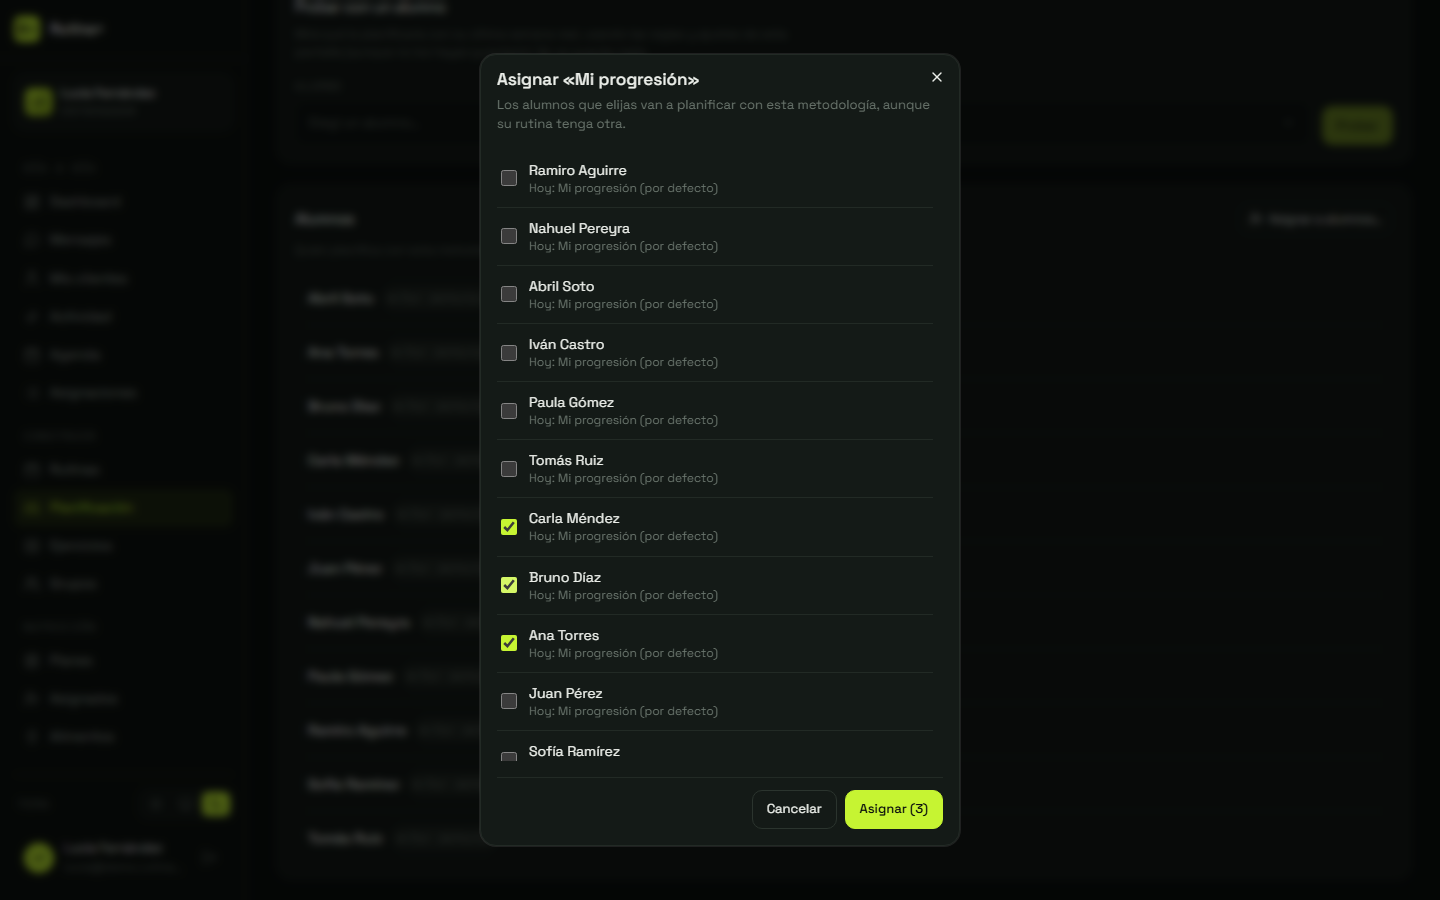Close the Asignar dialog with the X icon
This screenshot has width=1440, height=900.
936,77
